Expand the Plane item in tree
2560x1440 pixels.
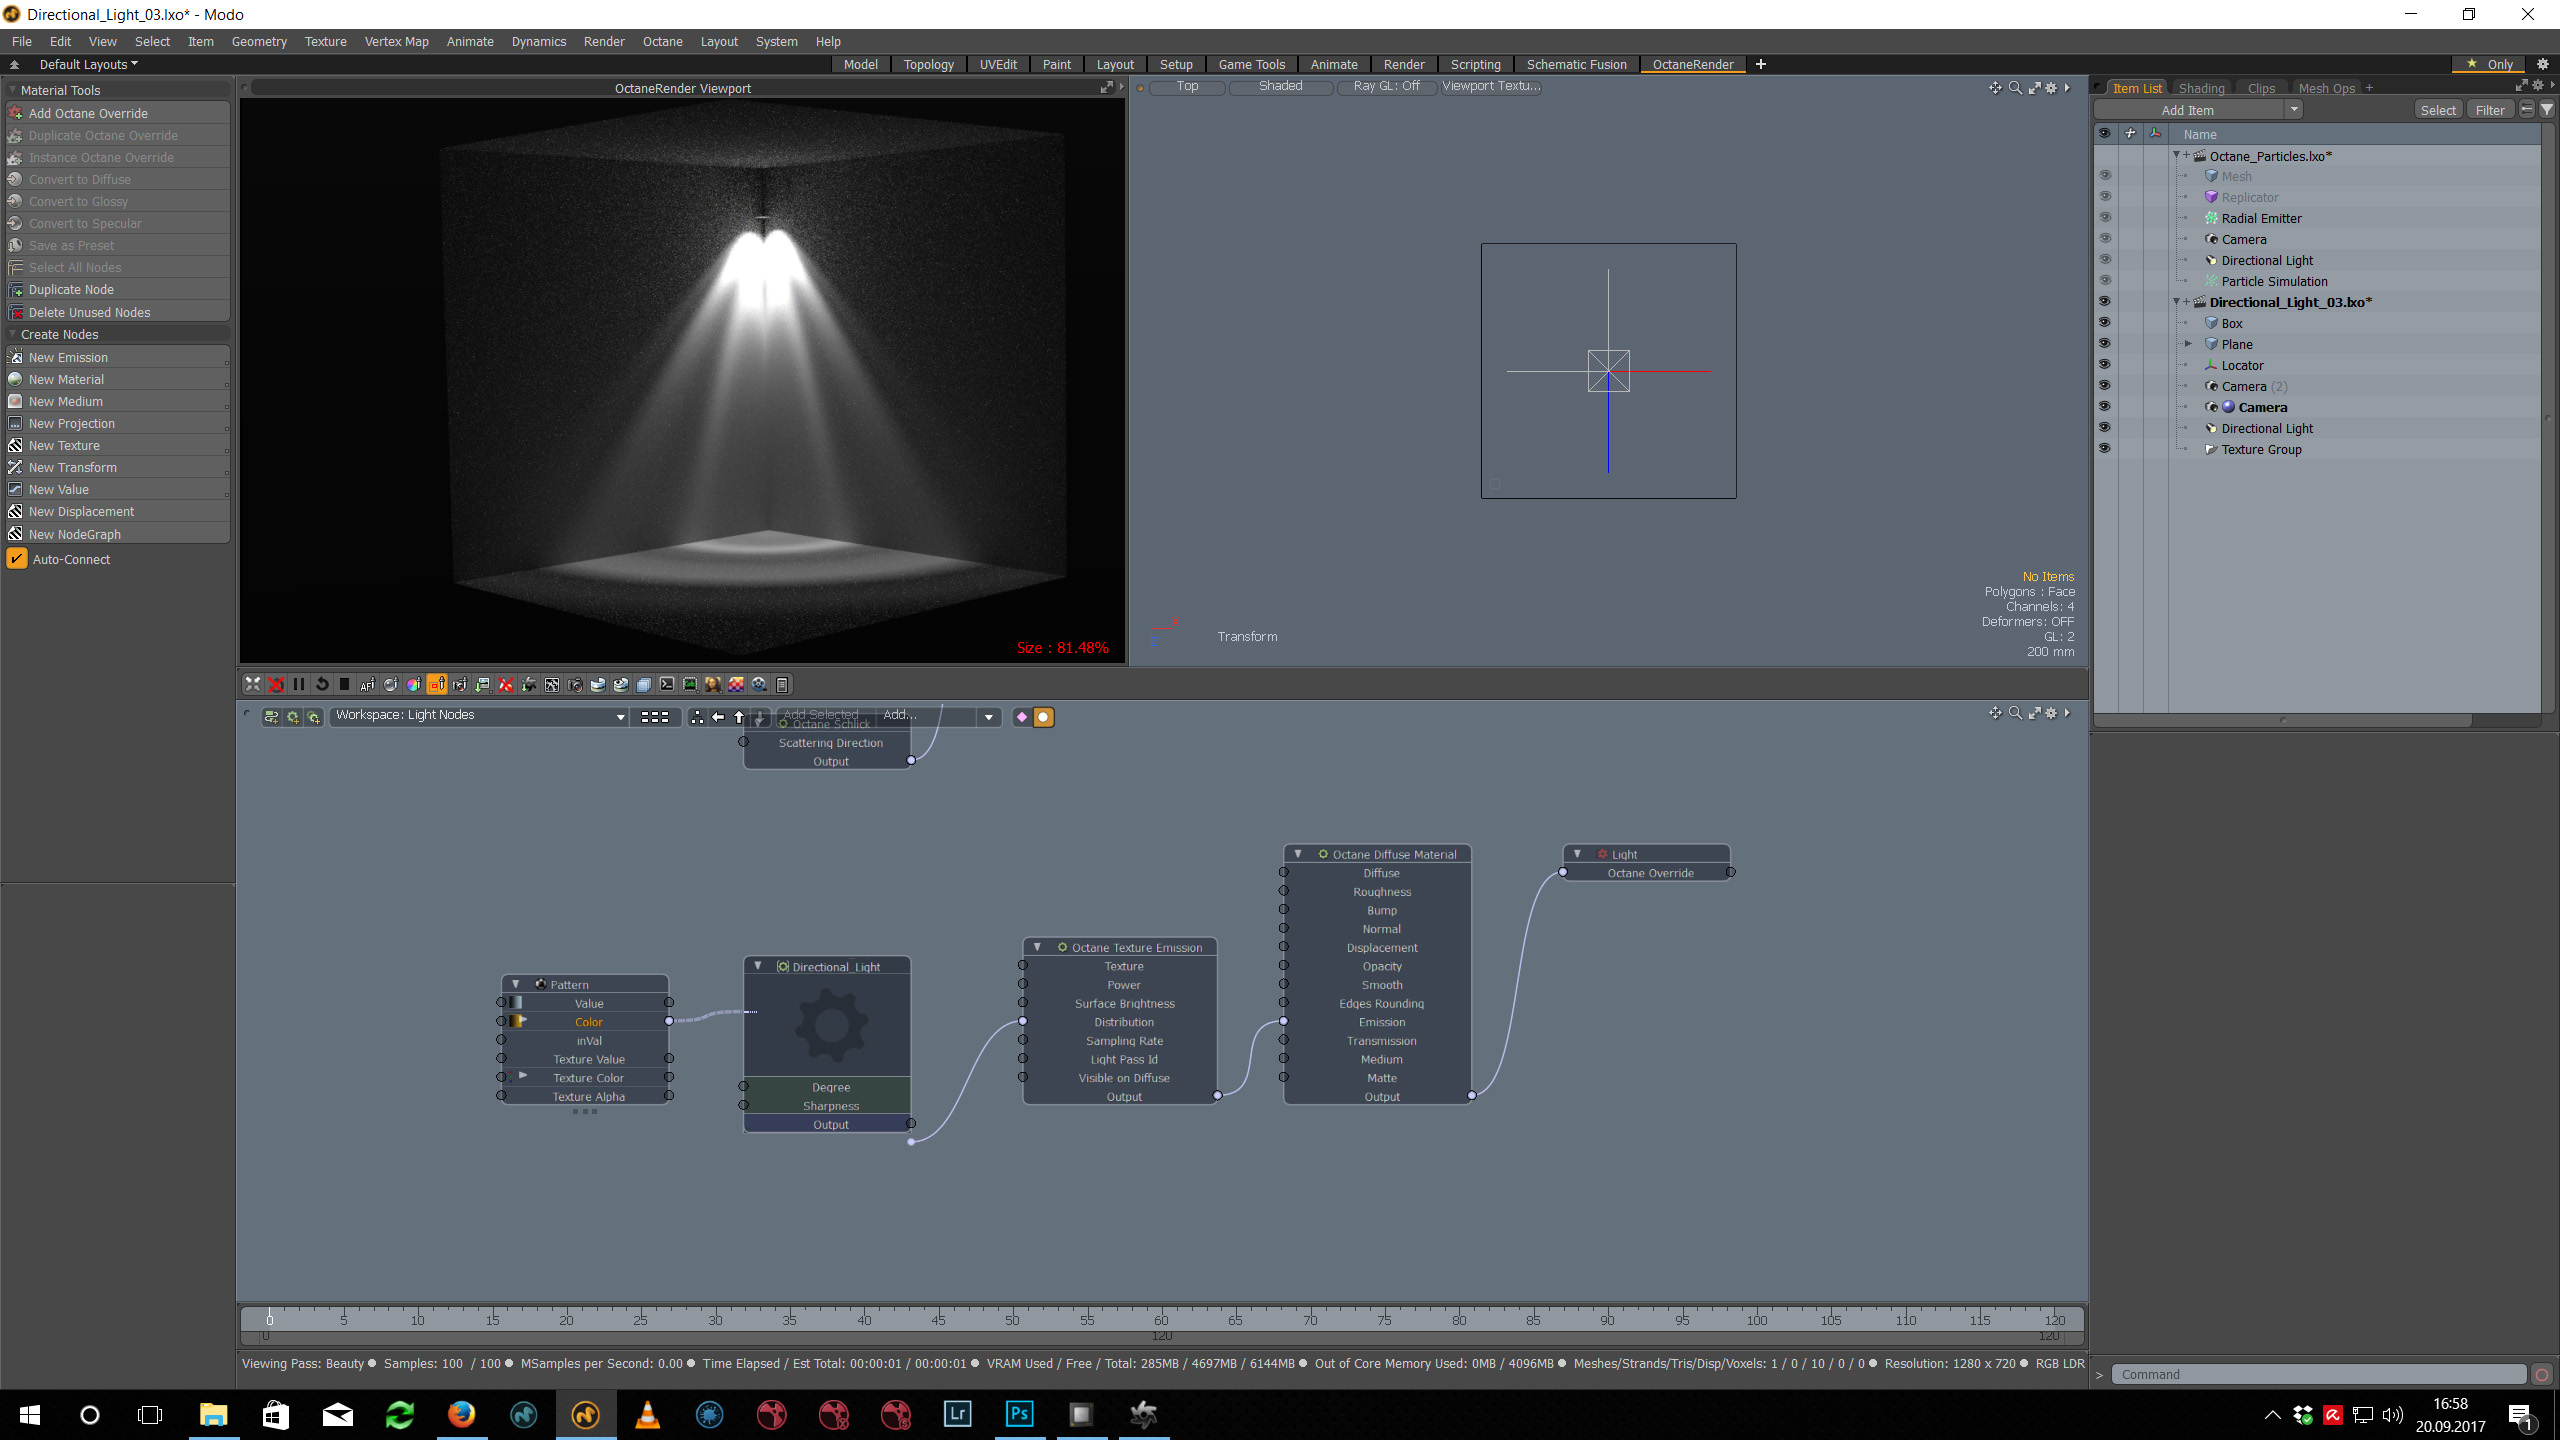[2188, 344]
